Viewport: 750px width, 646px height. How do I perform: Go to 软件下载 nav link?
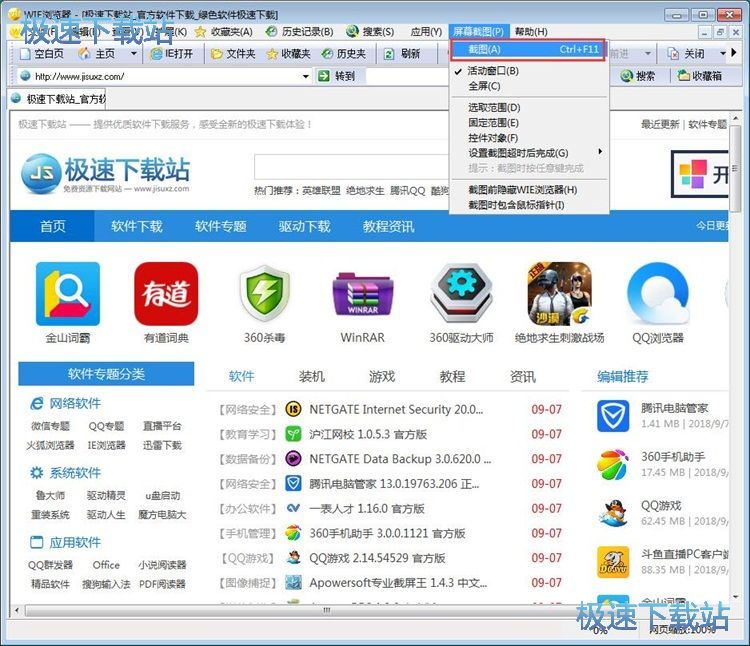(x=137, y=226)
